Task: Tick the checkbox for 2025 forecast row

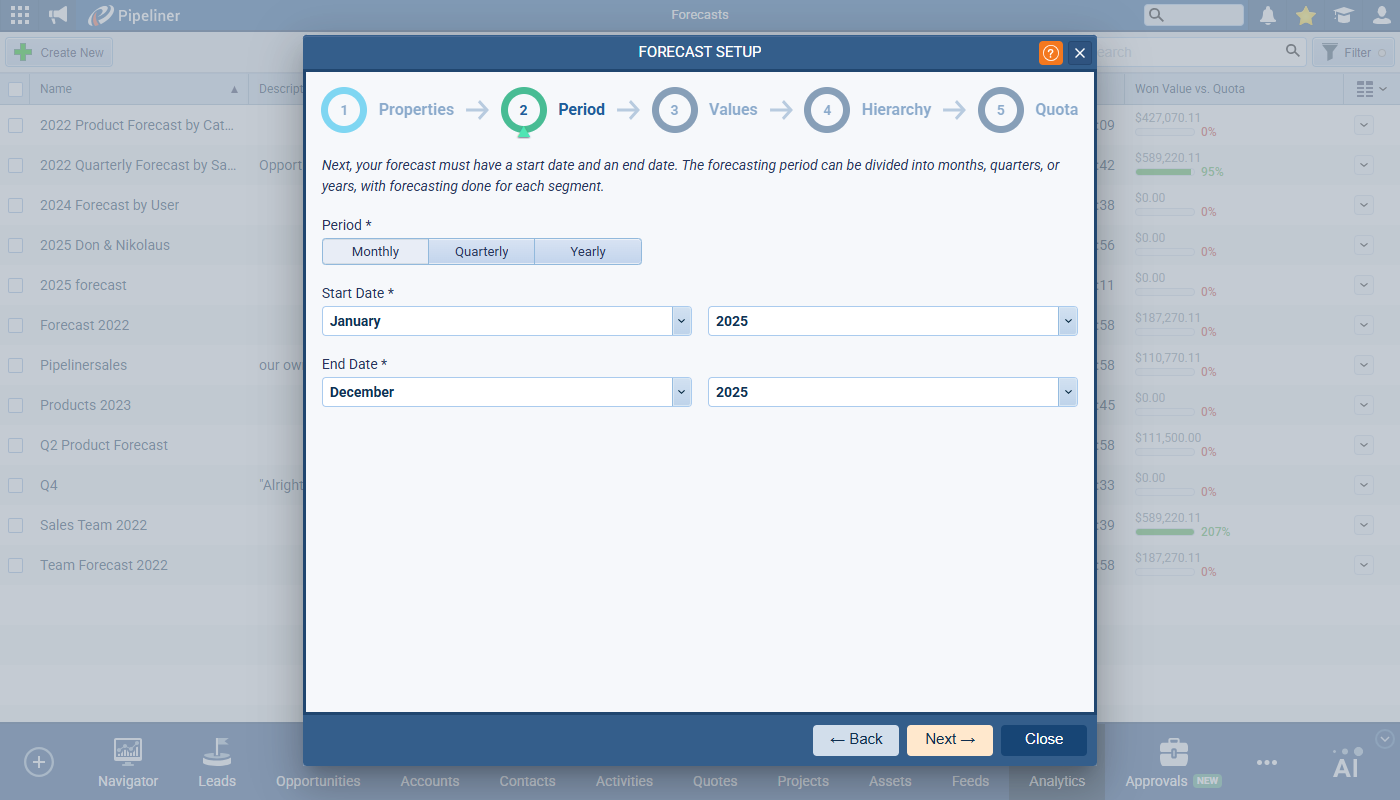Action: pos(15,285)
